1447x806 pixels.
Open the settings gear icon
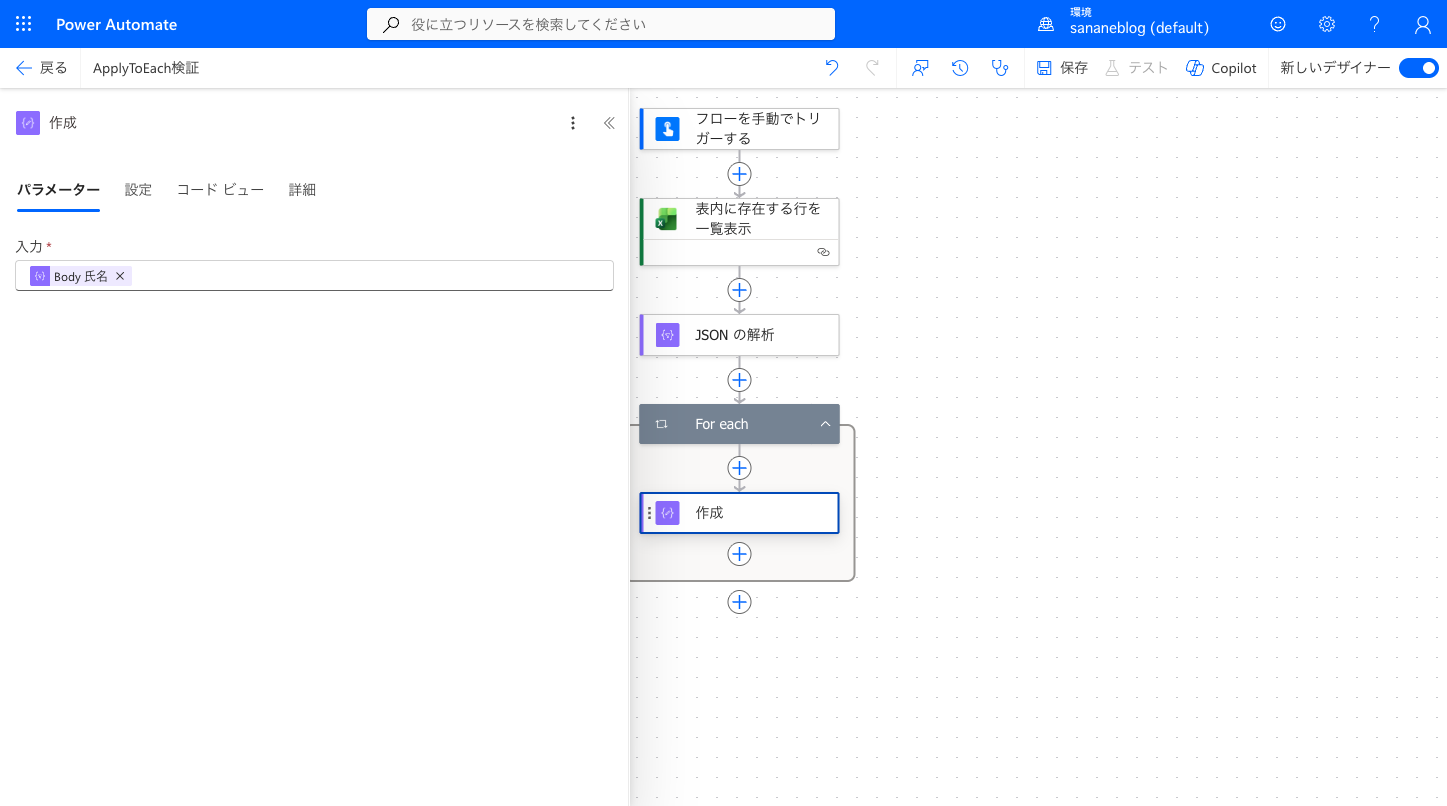(1326, 24)
